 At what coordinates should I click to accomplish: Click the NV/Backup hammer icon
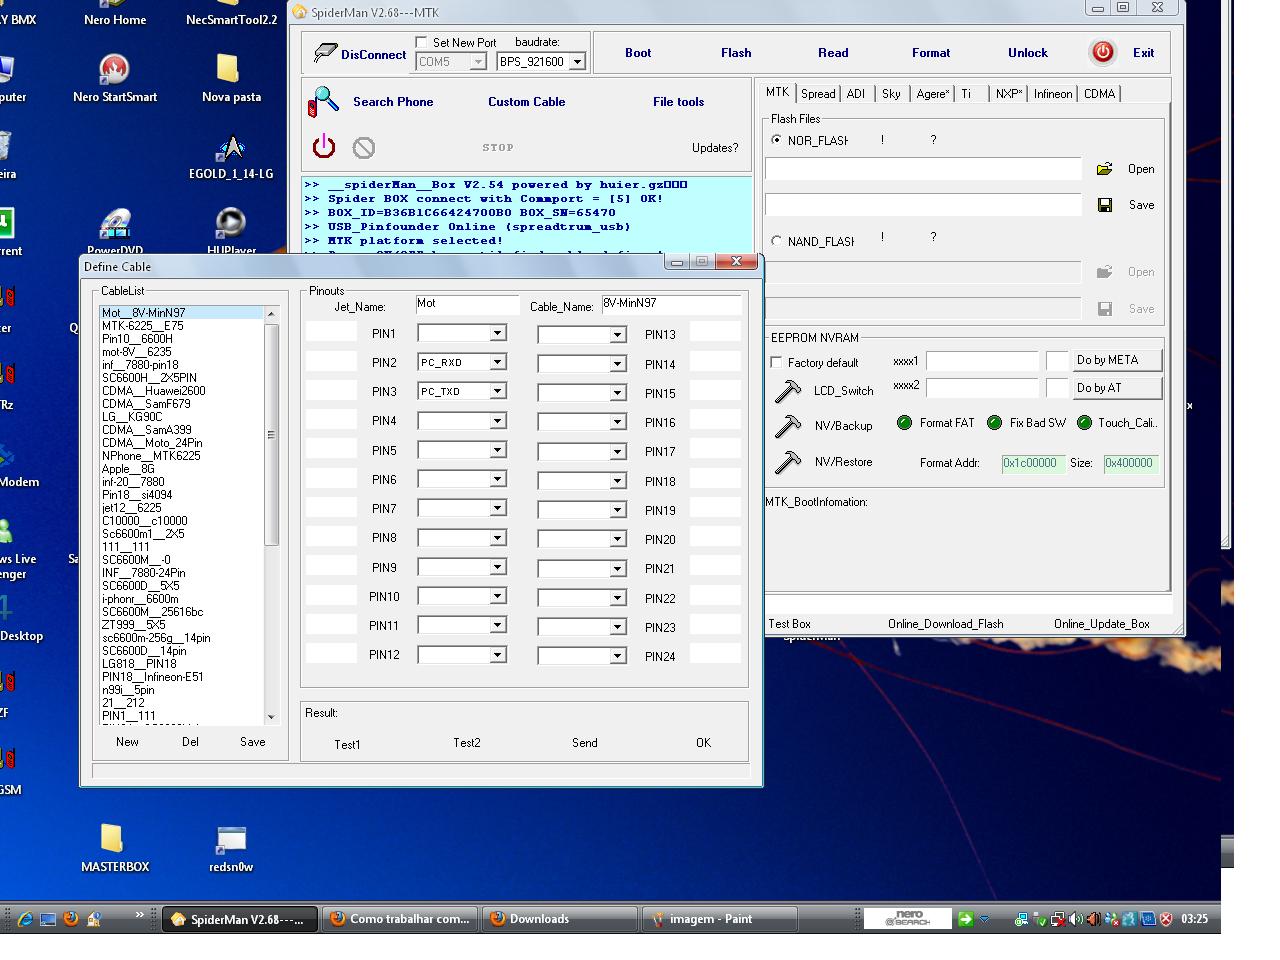tap(788, 426)
